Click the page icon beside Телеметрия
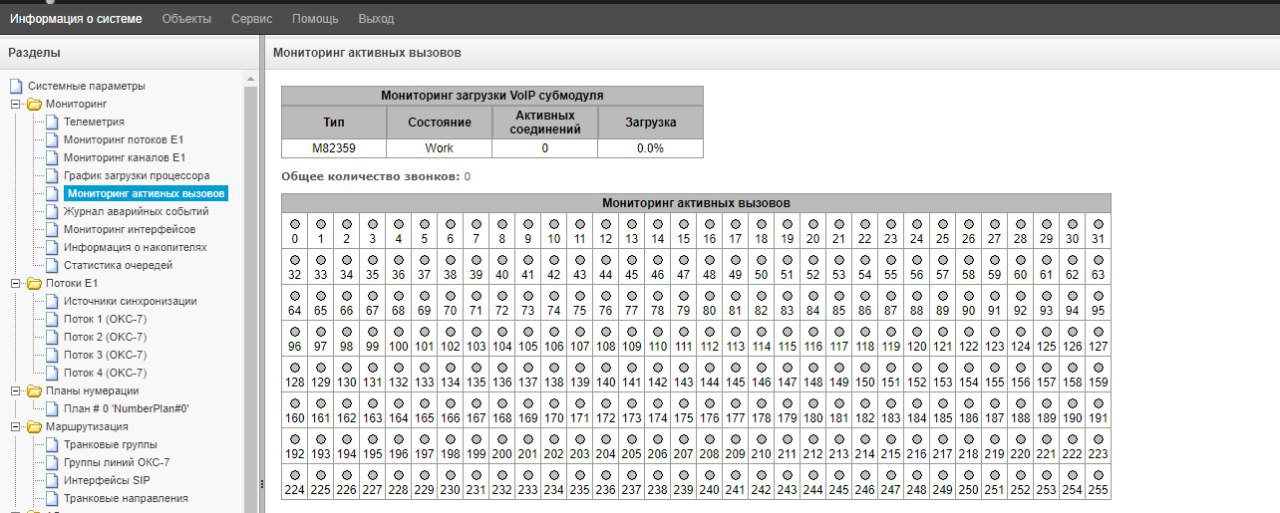The width and height of the screenshot is (1280, 513). coord(52,122)
